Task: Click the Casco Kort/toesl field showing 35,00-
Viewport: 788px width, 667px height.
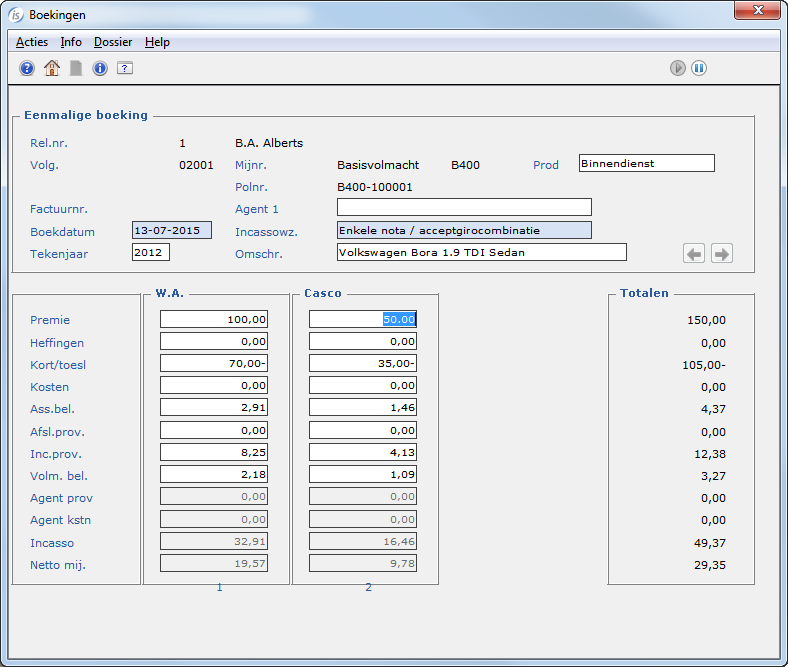Action: click(362, 363)
